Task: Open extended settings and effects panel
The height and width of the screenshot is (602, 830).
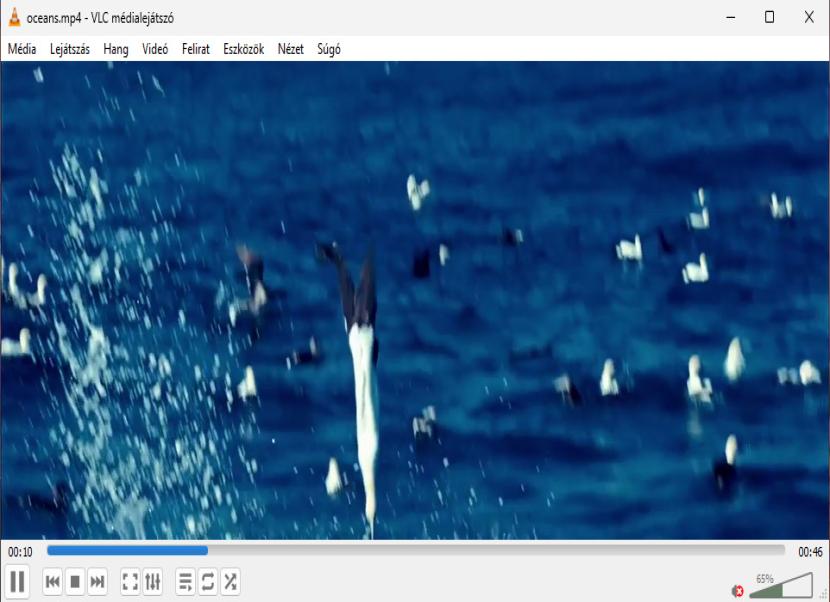Action: pos(152,582)
